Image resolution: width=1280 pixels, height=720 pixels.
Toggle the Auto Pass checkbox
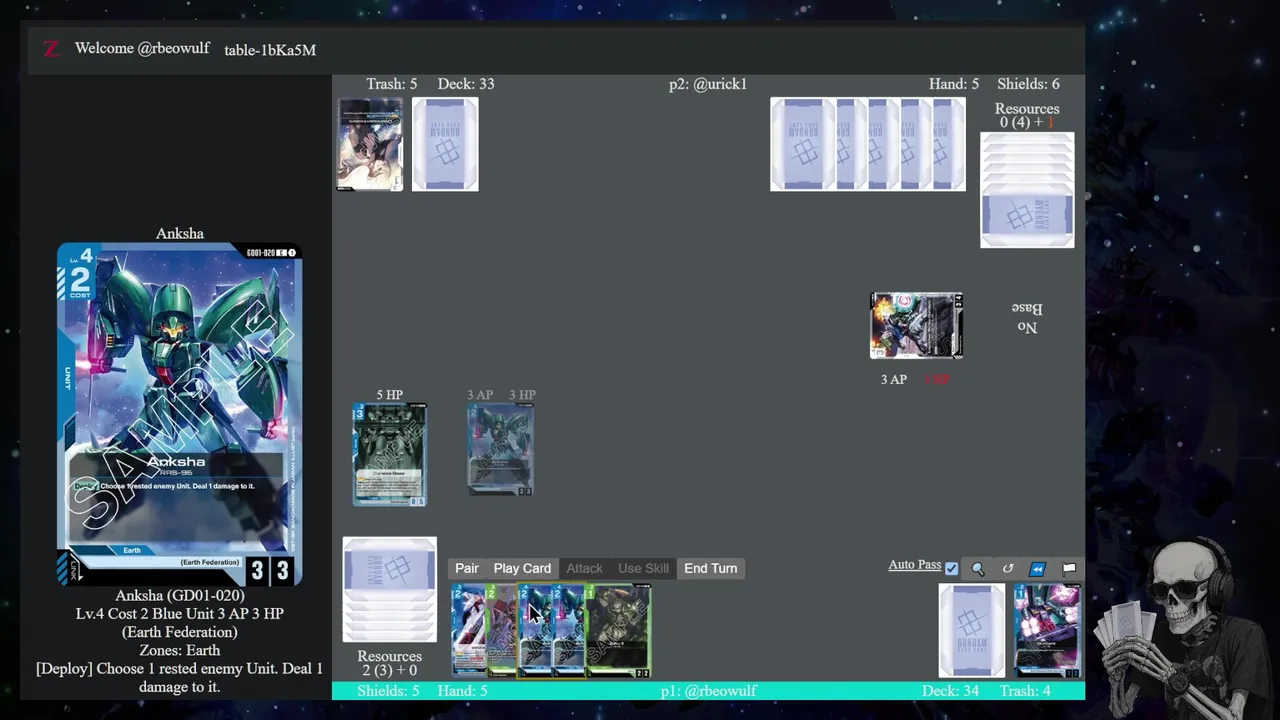(951, 568)
